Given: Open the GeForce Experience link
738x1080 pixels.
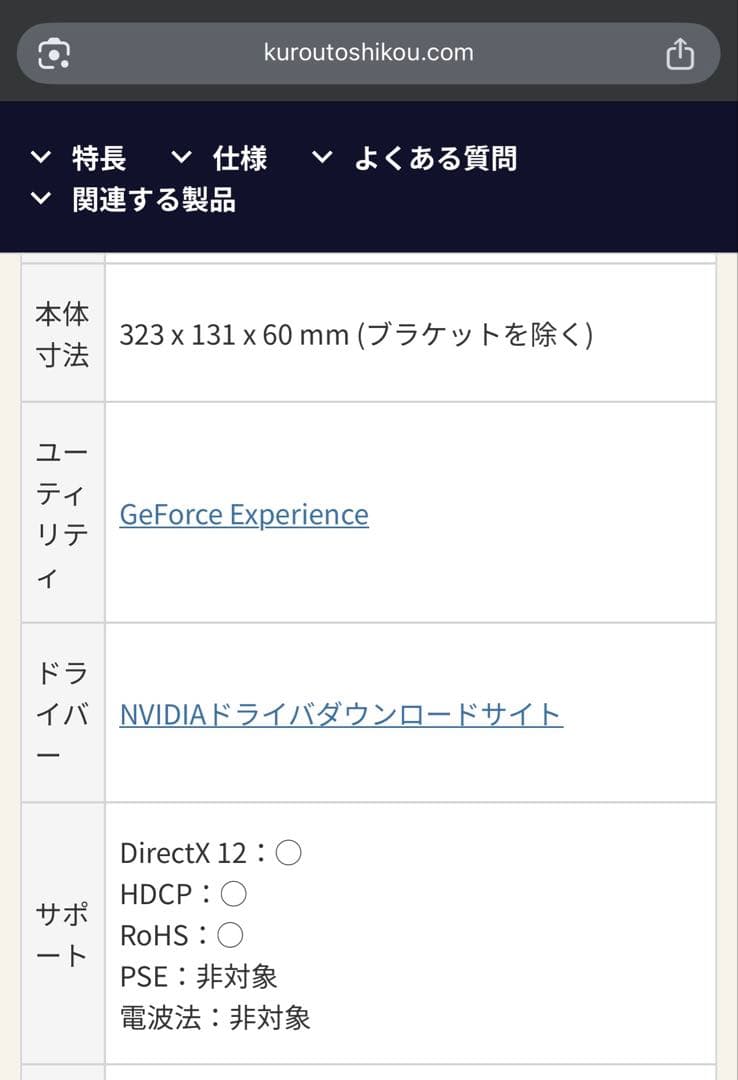Looking at the screenshot, I should (243, 514).
